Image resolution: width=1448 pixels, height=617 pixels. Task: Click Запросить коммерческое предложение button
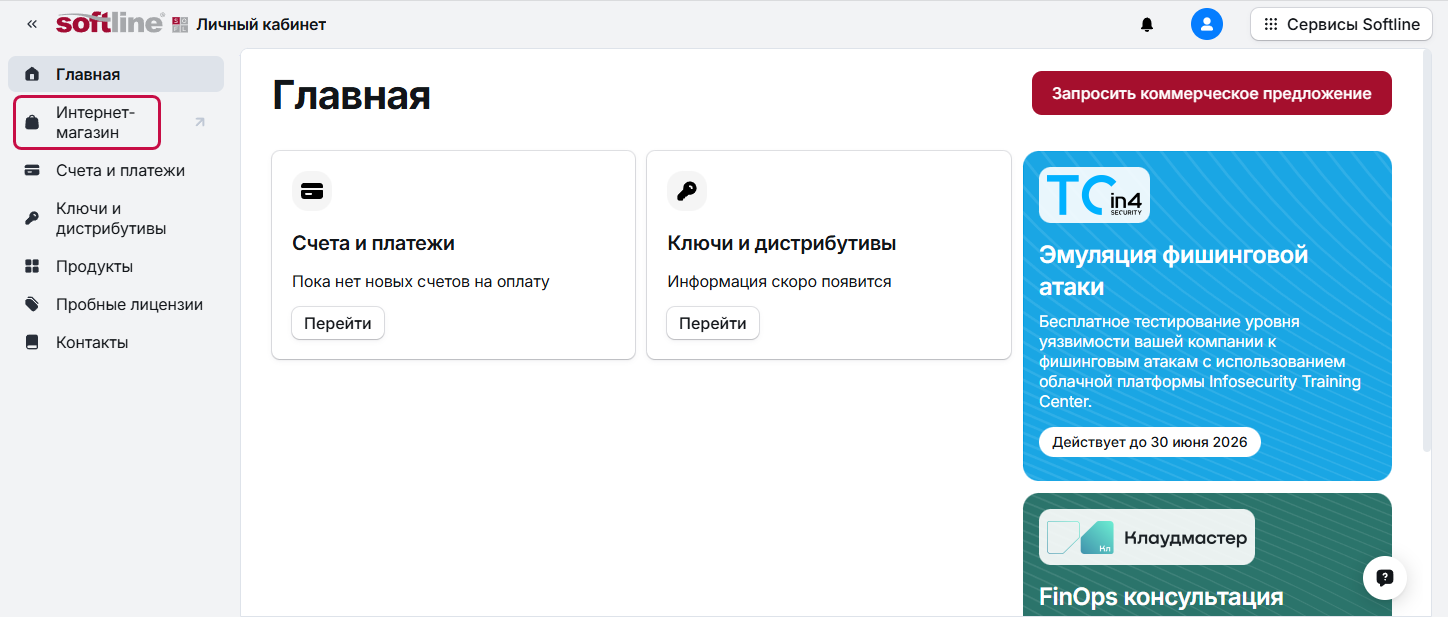[x=1211, y=93]
